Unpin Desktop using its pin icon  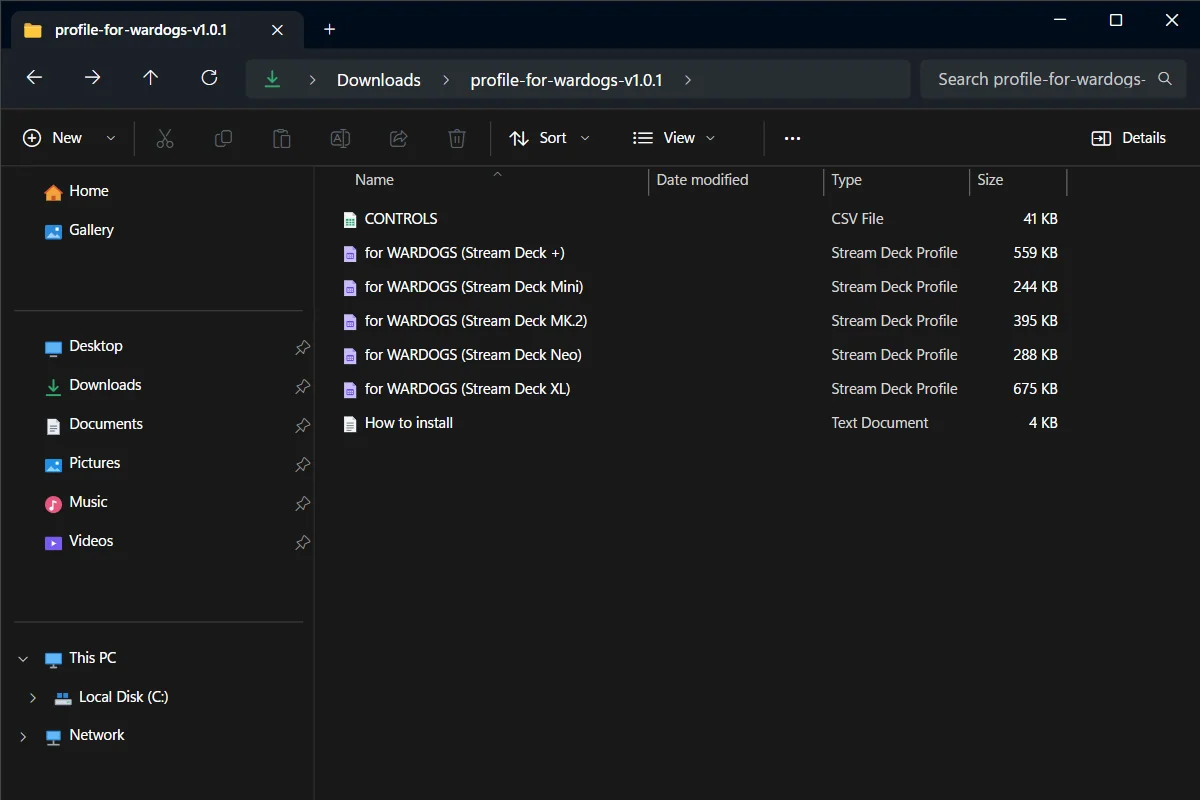point(302,347)
